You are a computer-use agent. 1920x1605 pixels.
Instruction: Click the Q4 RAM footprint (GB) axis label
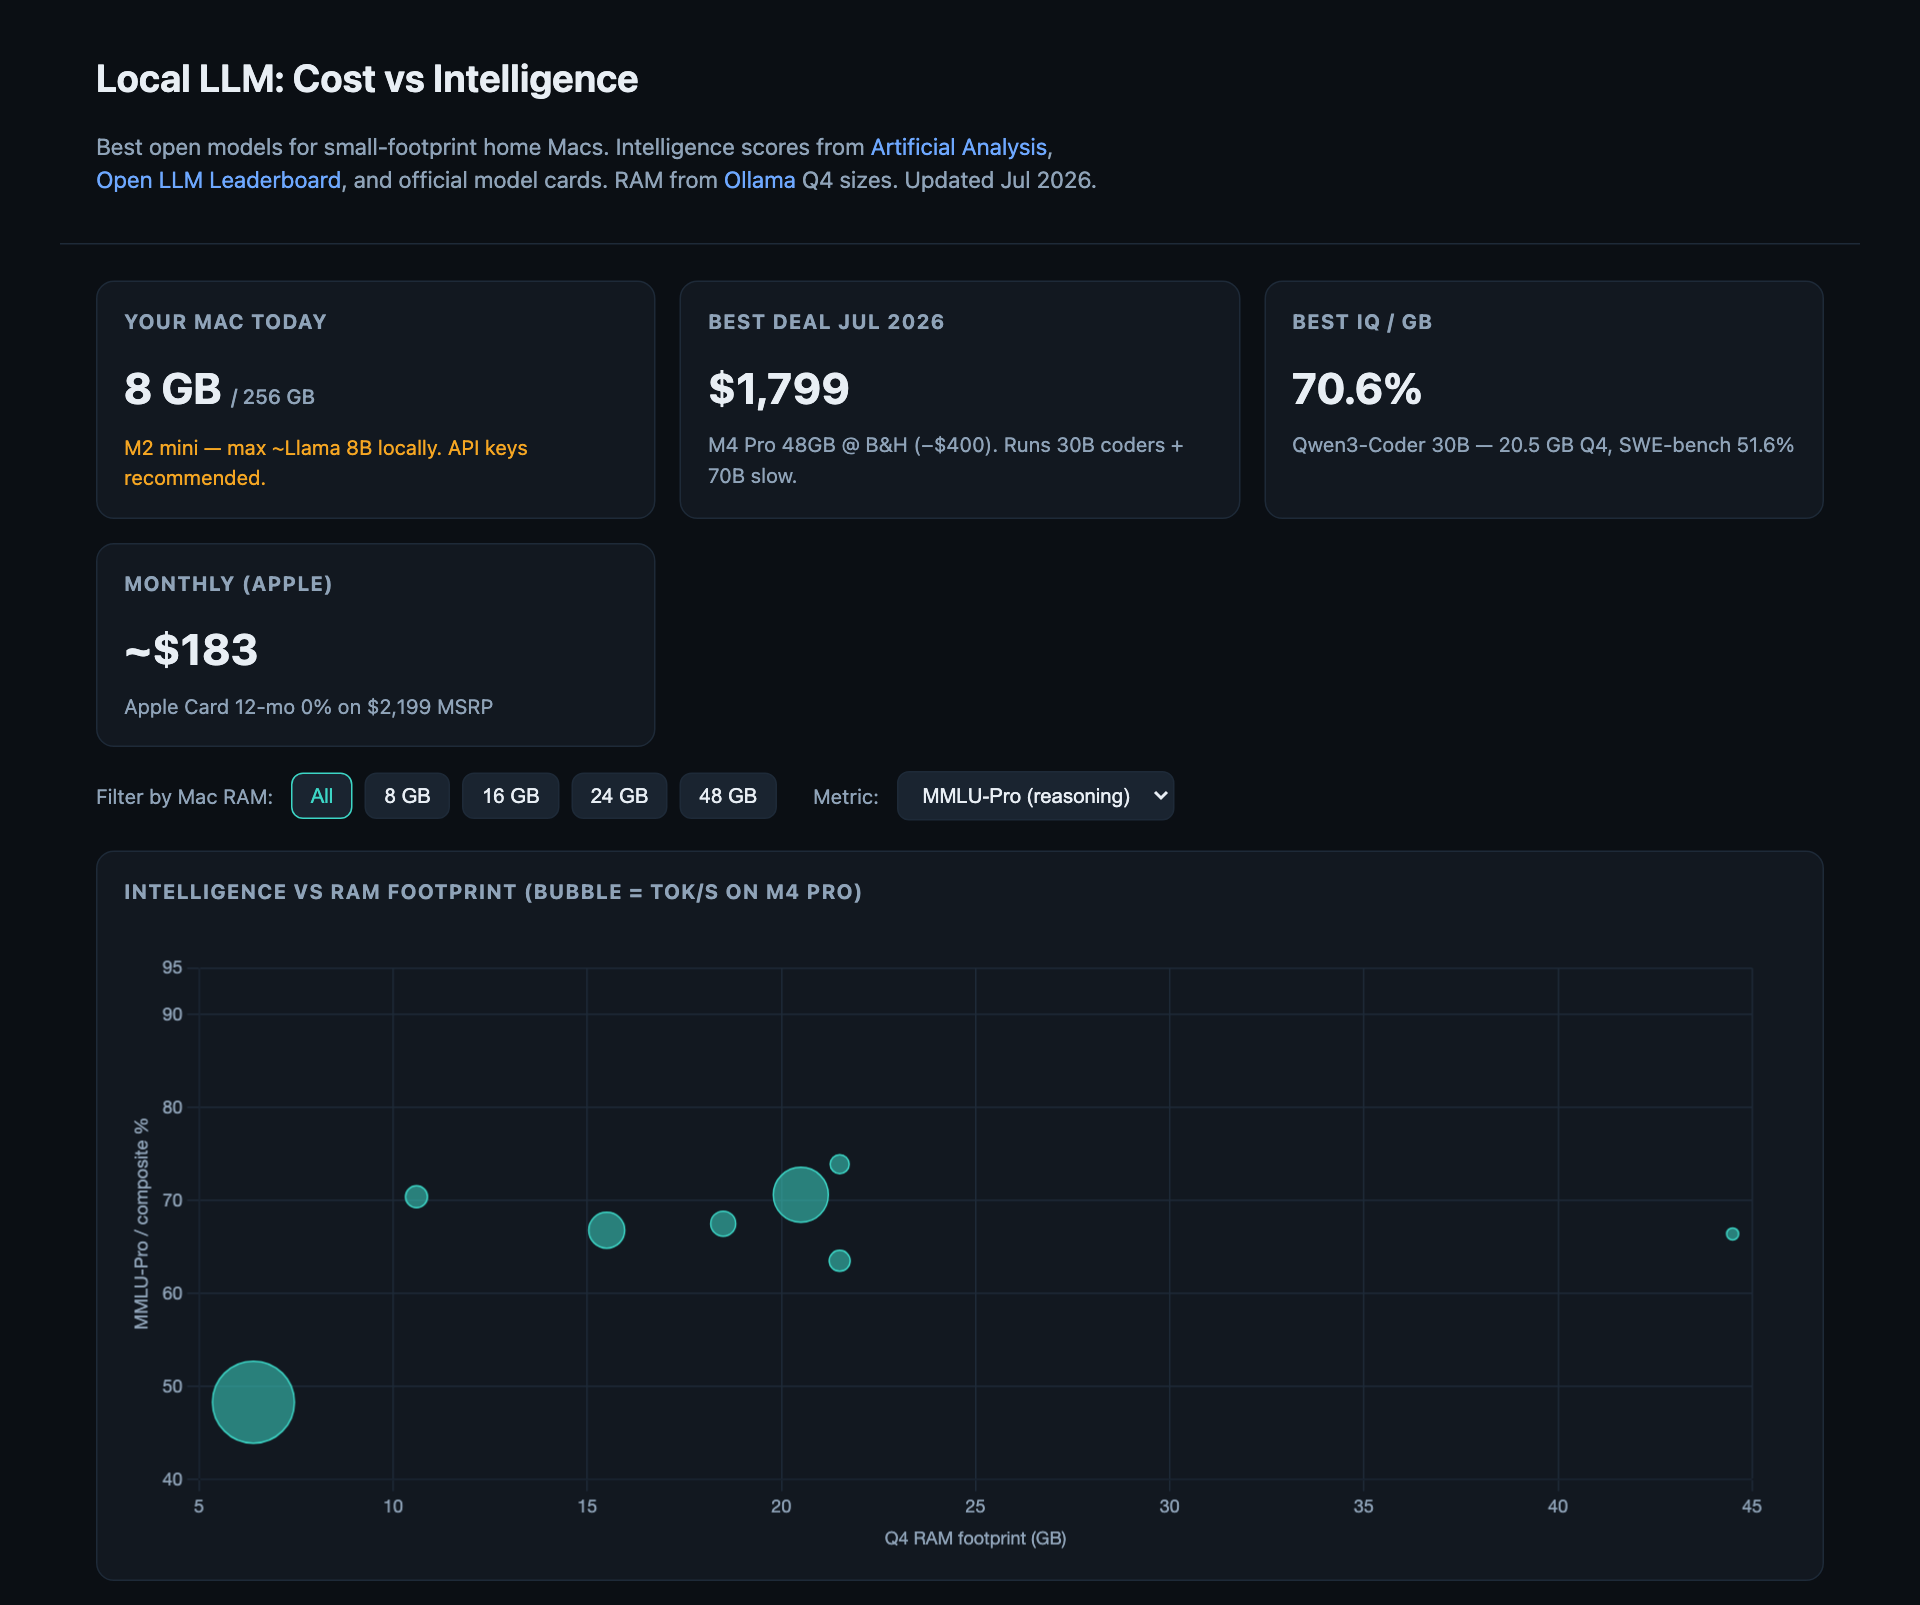[x=975, y=1538]
